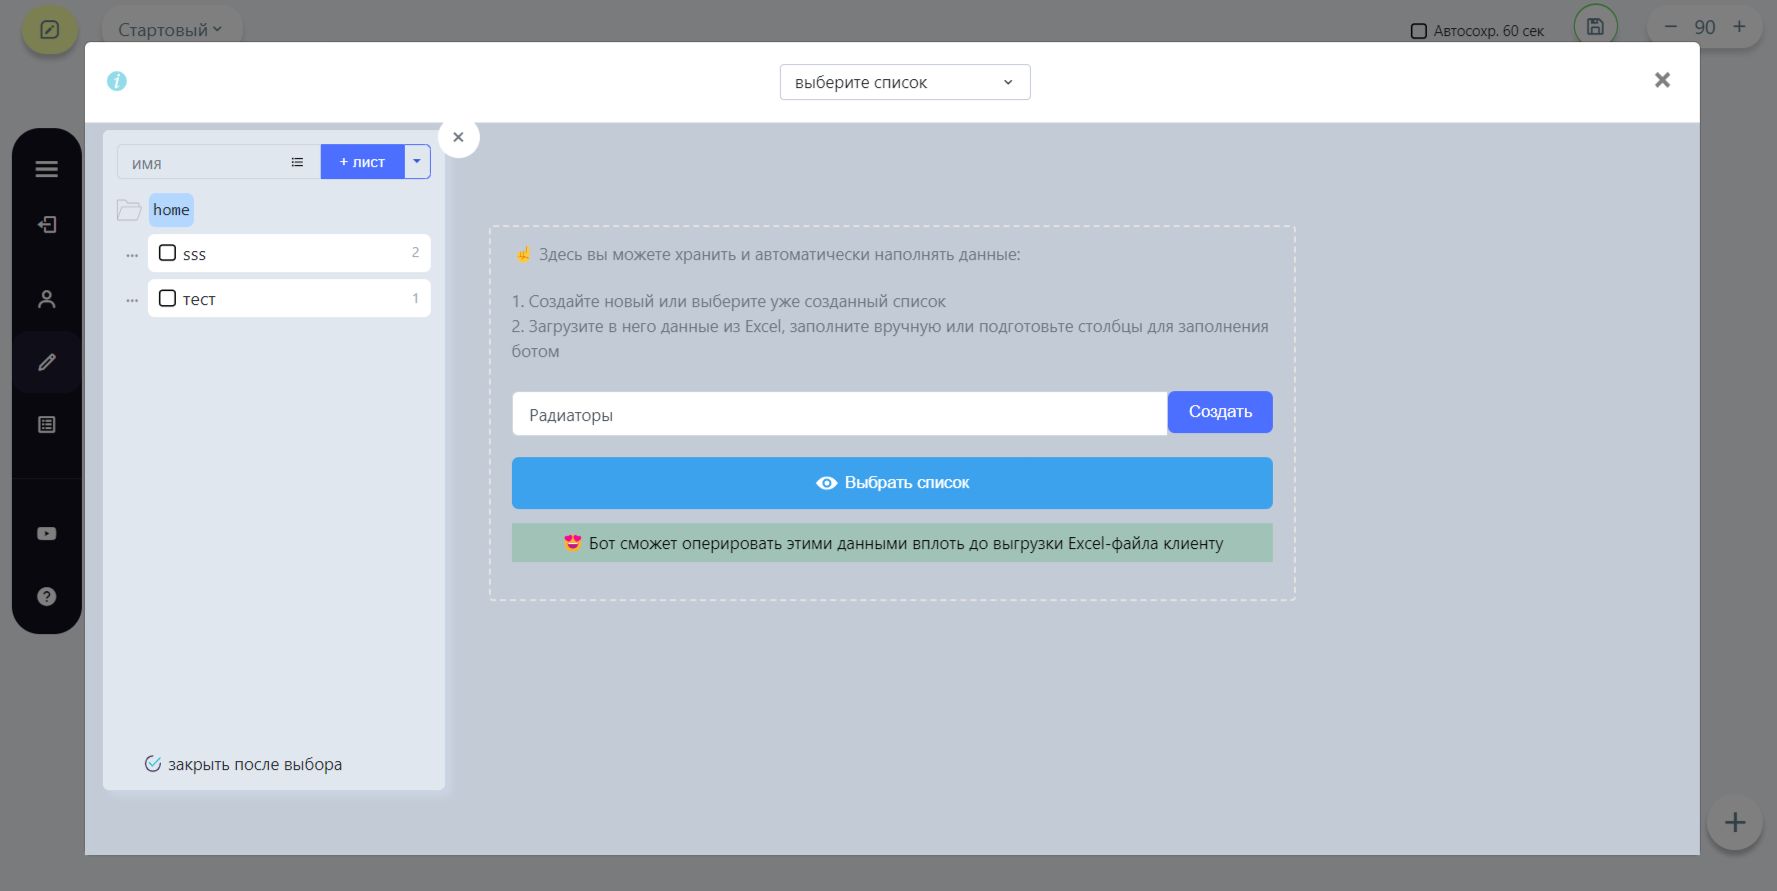Click the + лист button
Image resolution: width=1777 pixels, height=891 pixels.
[x=362, y=162]
